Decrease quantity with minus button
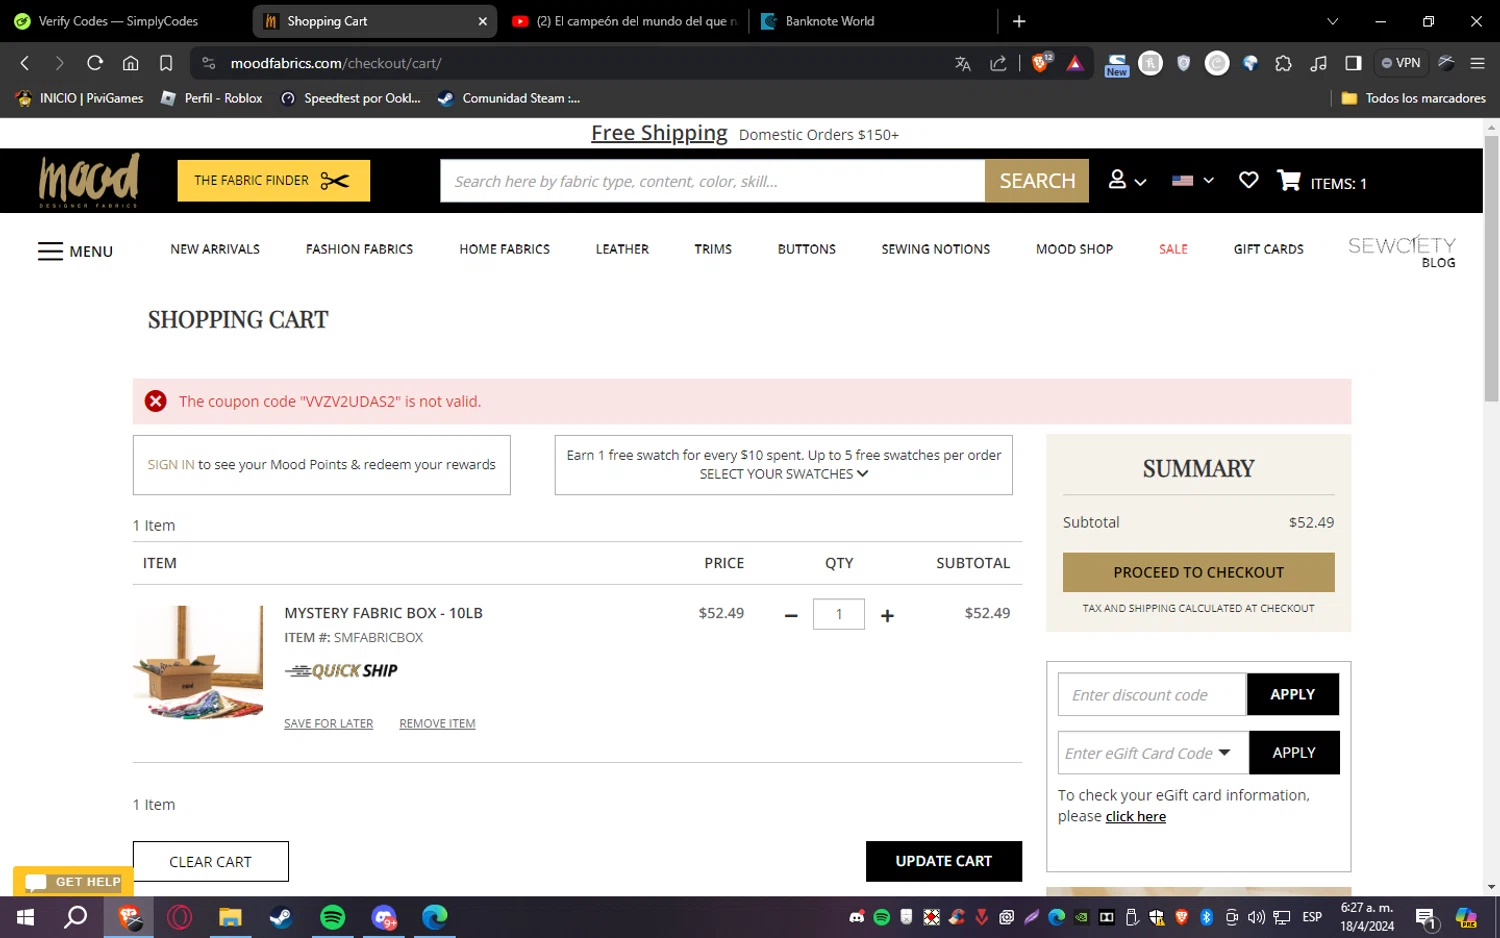1500x938 pixels. pos(791,615)
